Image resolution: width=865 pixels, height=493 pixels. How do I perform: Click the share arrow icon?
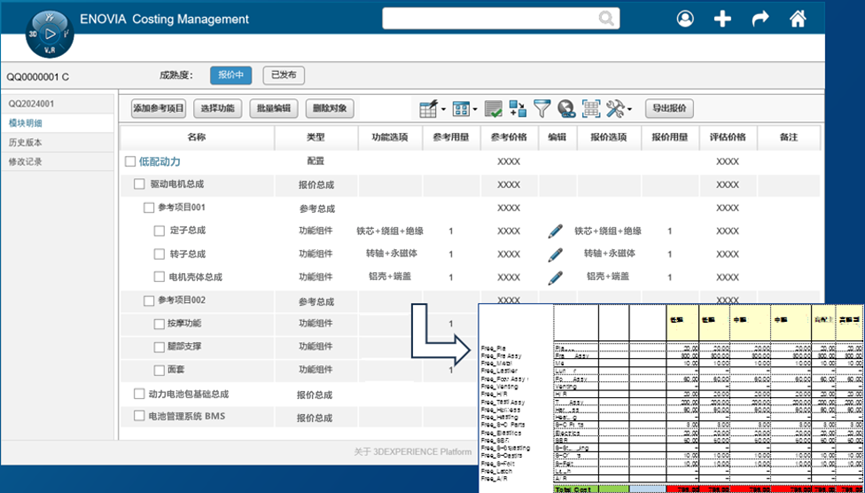click(760, 19)
